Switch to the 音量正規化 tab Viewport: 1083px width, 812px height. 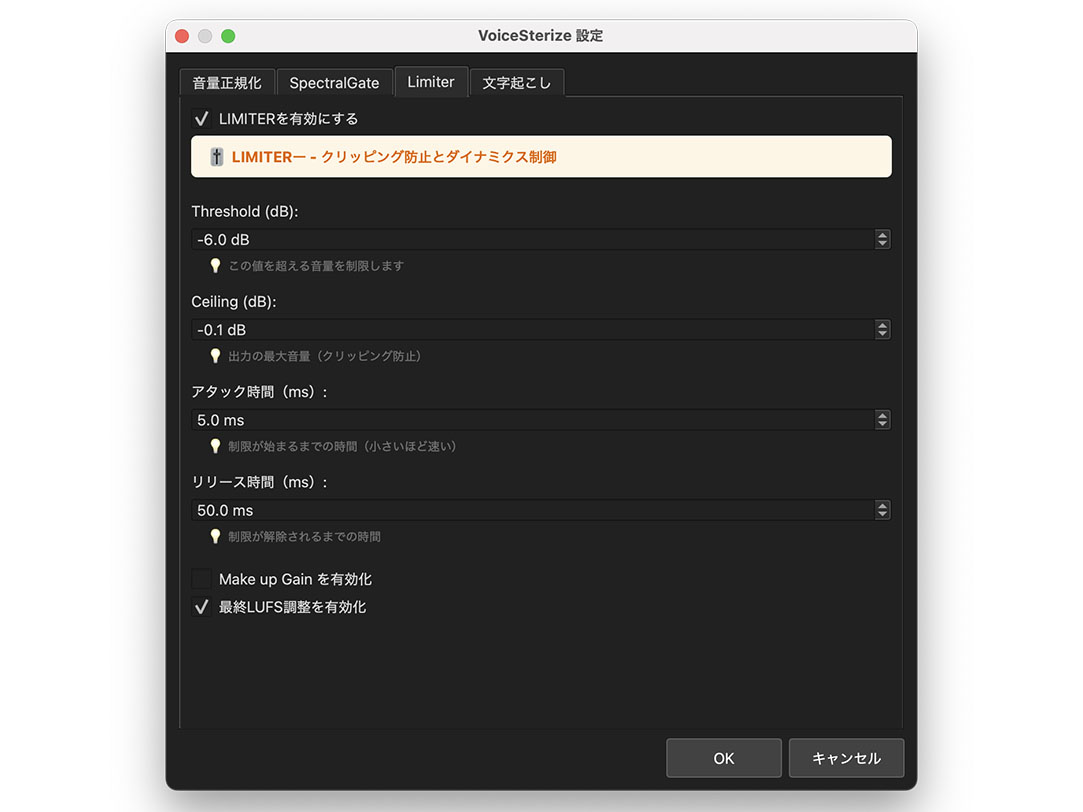[227, 82]
